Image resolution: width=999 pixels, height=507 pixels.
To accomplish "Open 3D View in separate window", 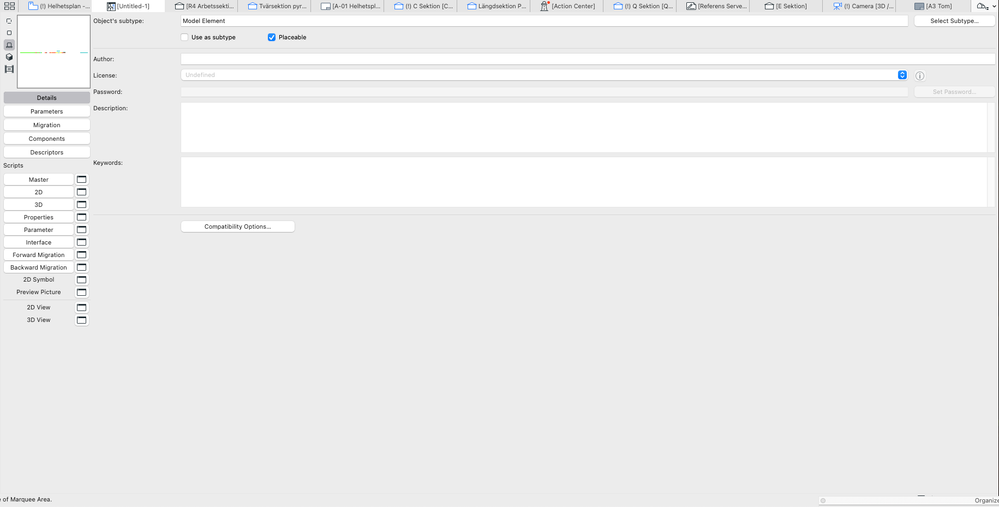I will [x=82, y=320].
